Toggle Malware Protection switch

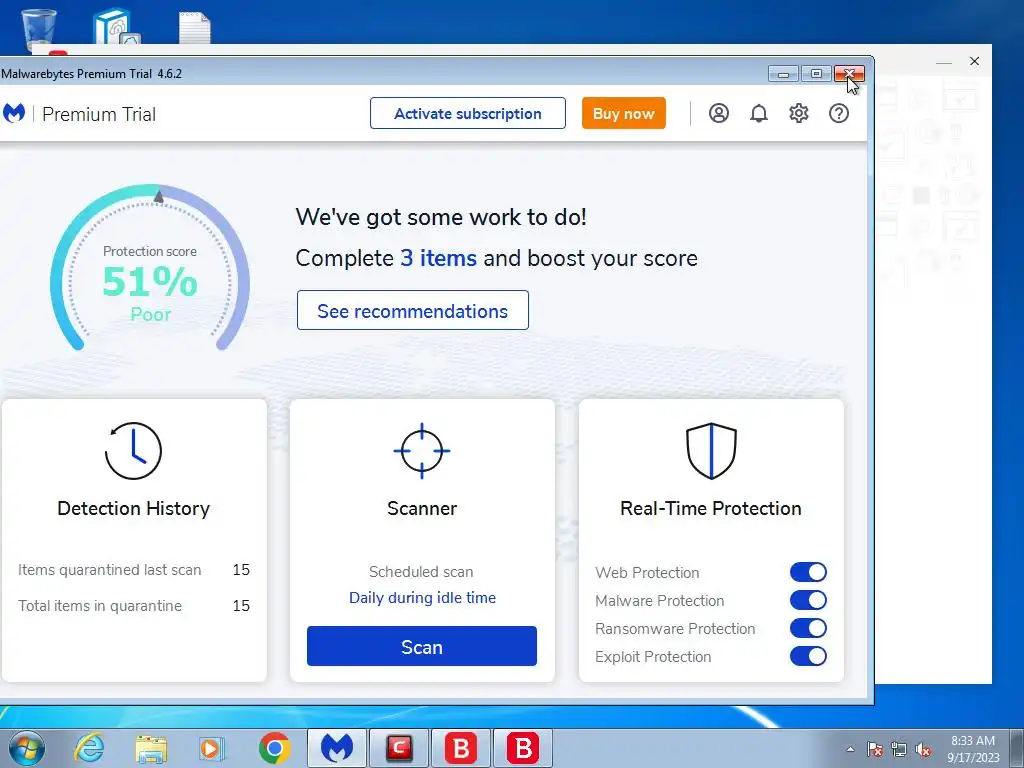click(x=808, y=600)
